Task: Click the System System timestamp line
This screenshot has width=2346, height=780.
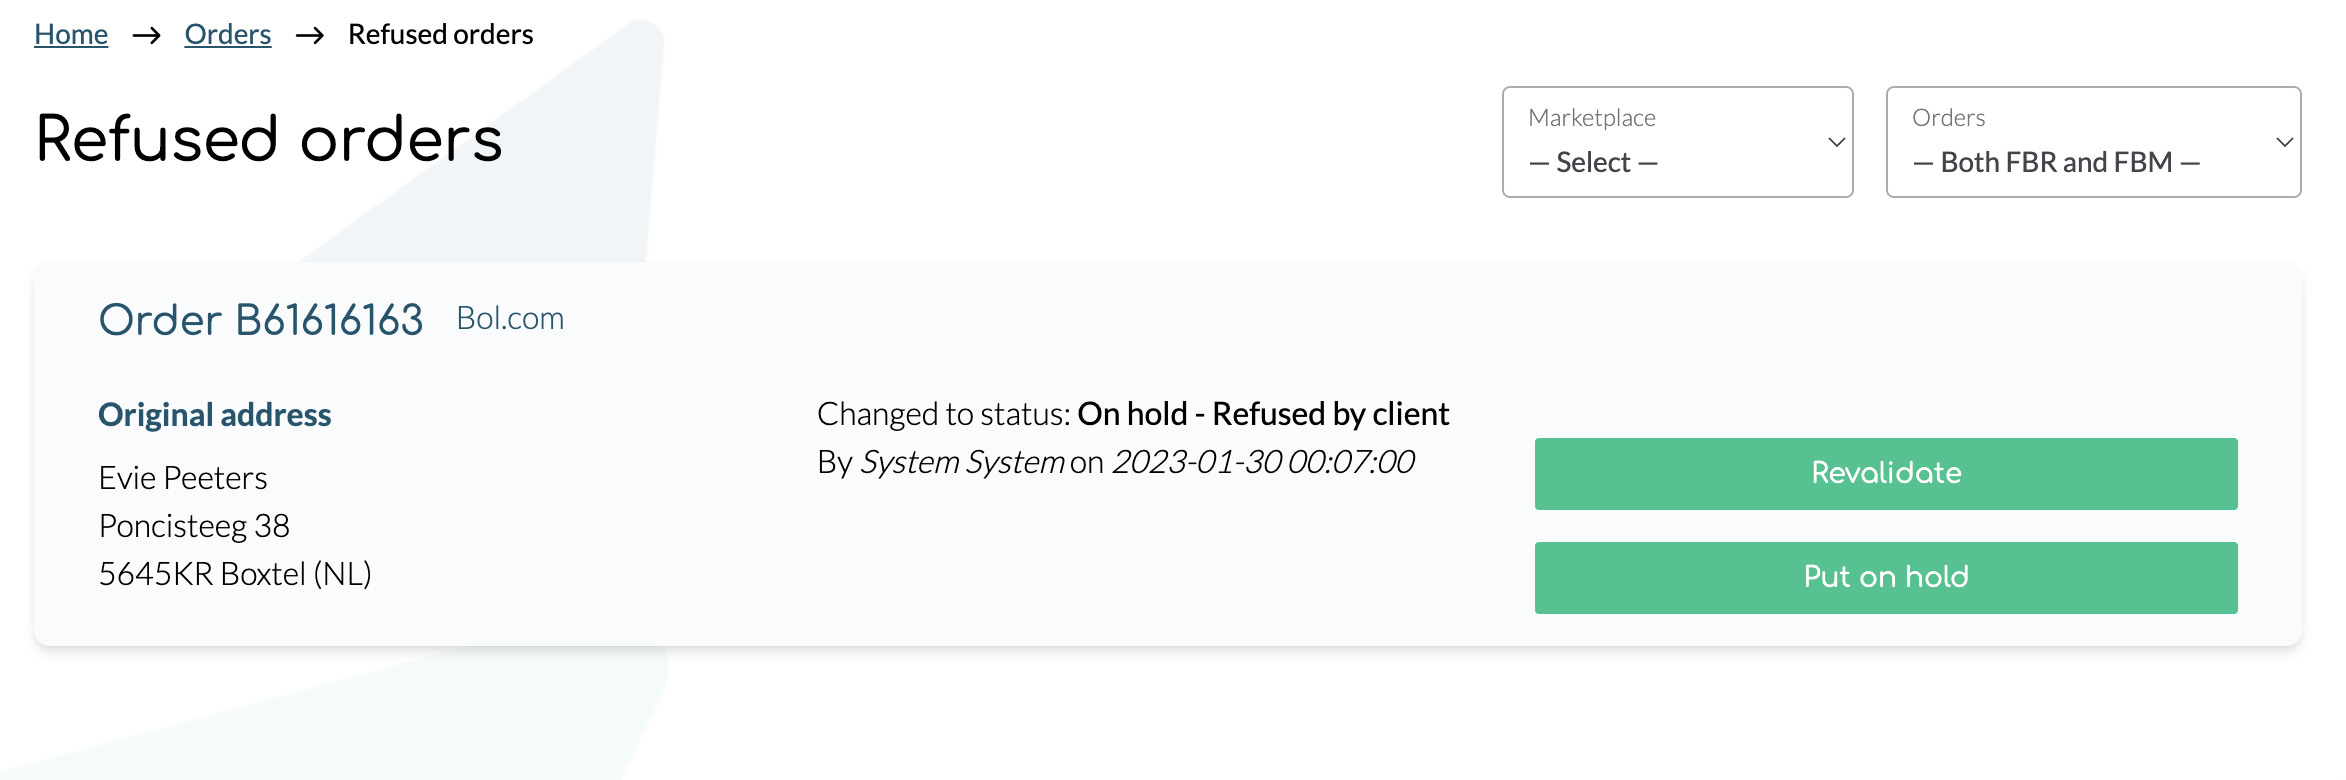Action: pyautogui.click(x=1116, y=462)
